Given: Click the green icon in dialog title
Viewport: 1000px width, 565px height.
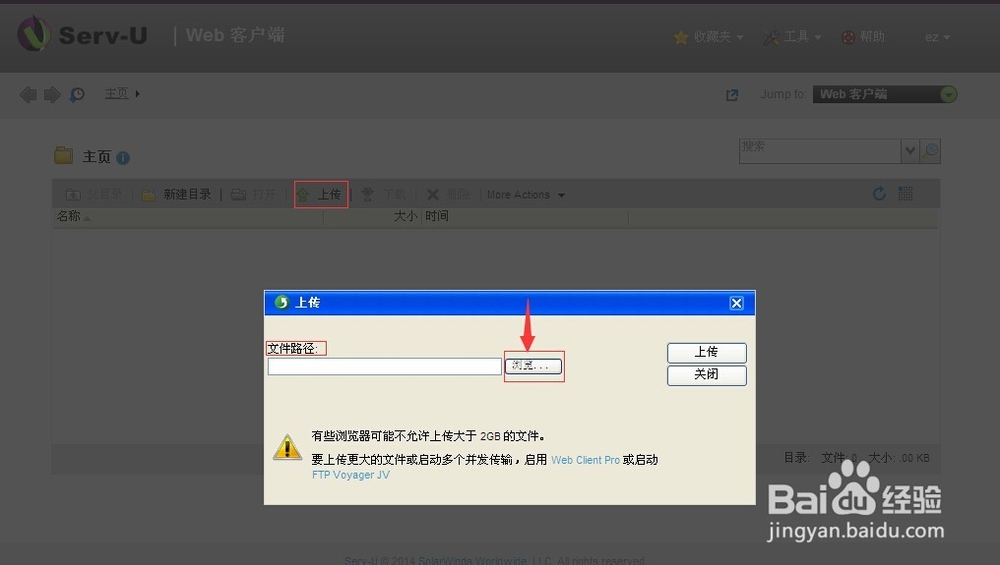Looking at the screenshot, I should [x=281, y=302].
